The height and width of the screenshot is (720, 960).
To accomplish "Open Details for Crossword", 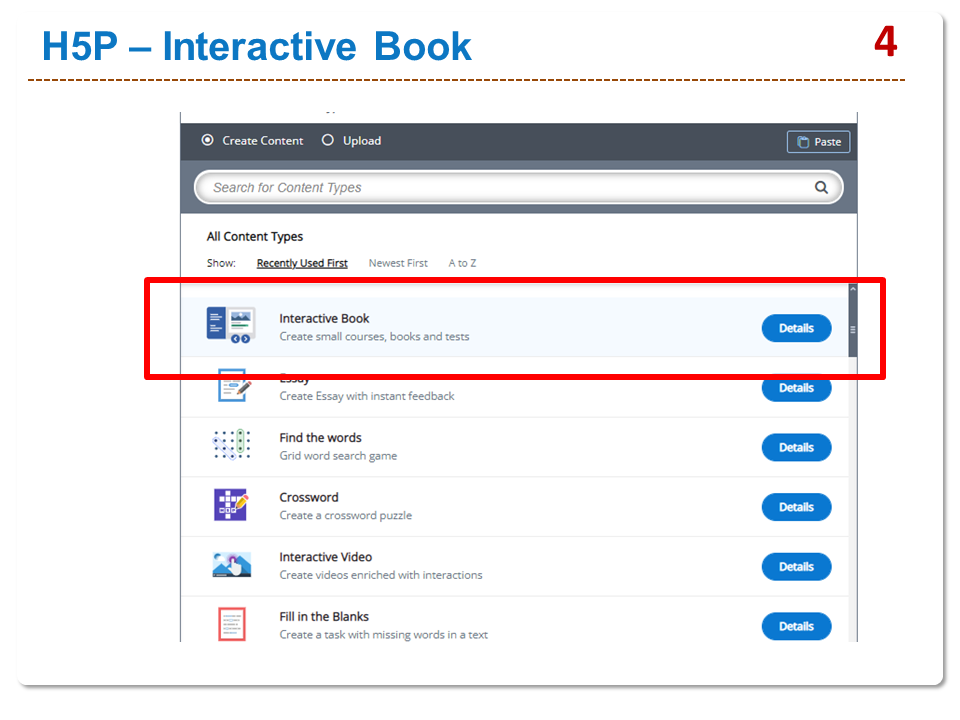I will (x=796, y=507).
